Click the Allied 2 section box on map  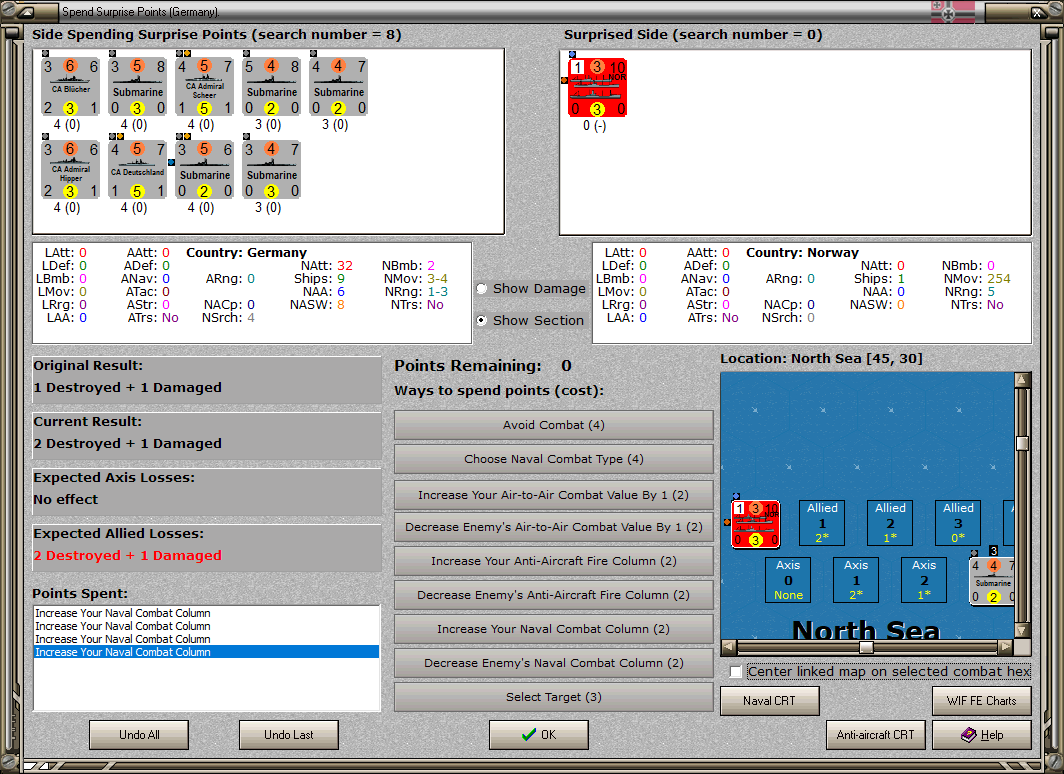click(890, 523)
